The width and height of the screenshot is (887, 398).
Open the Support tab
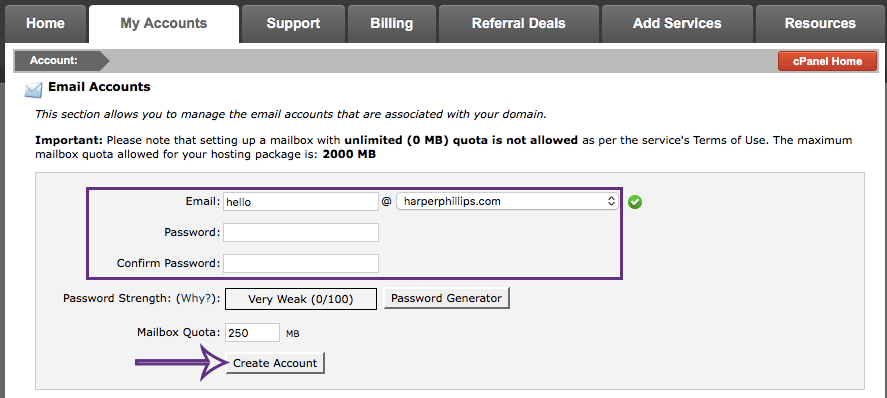[293, 24]
